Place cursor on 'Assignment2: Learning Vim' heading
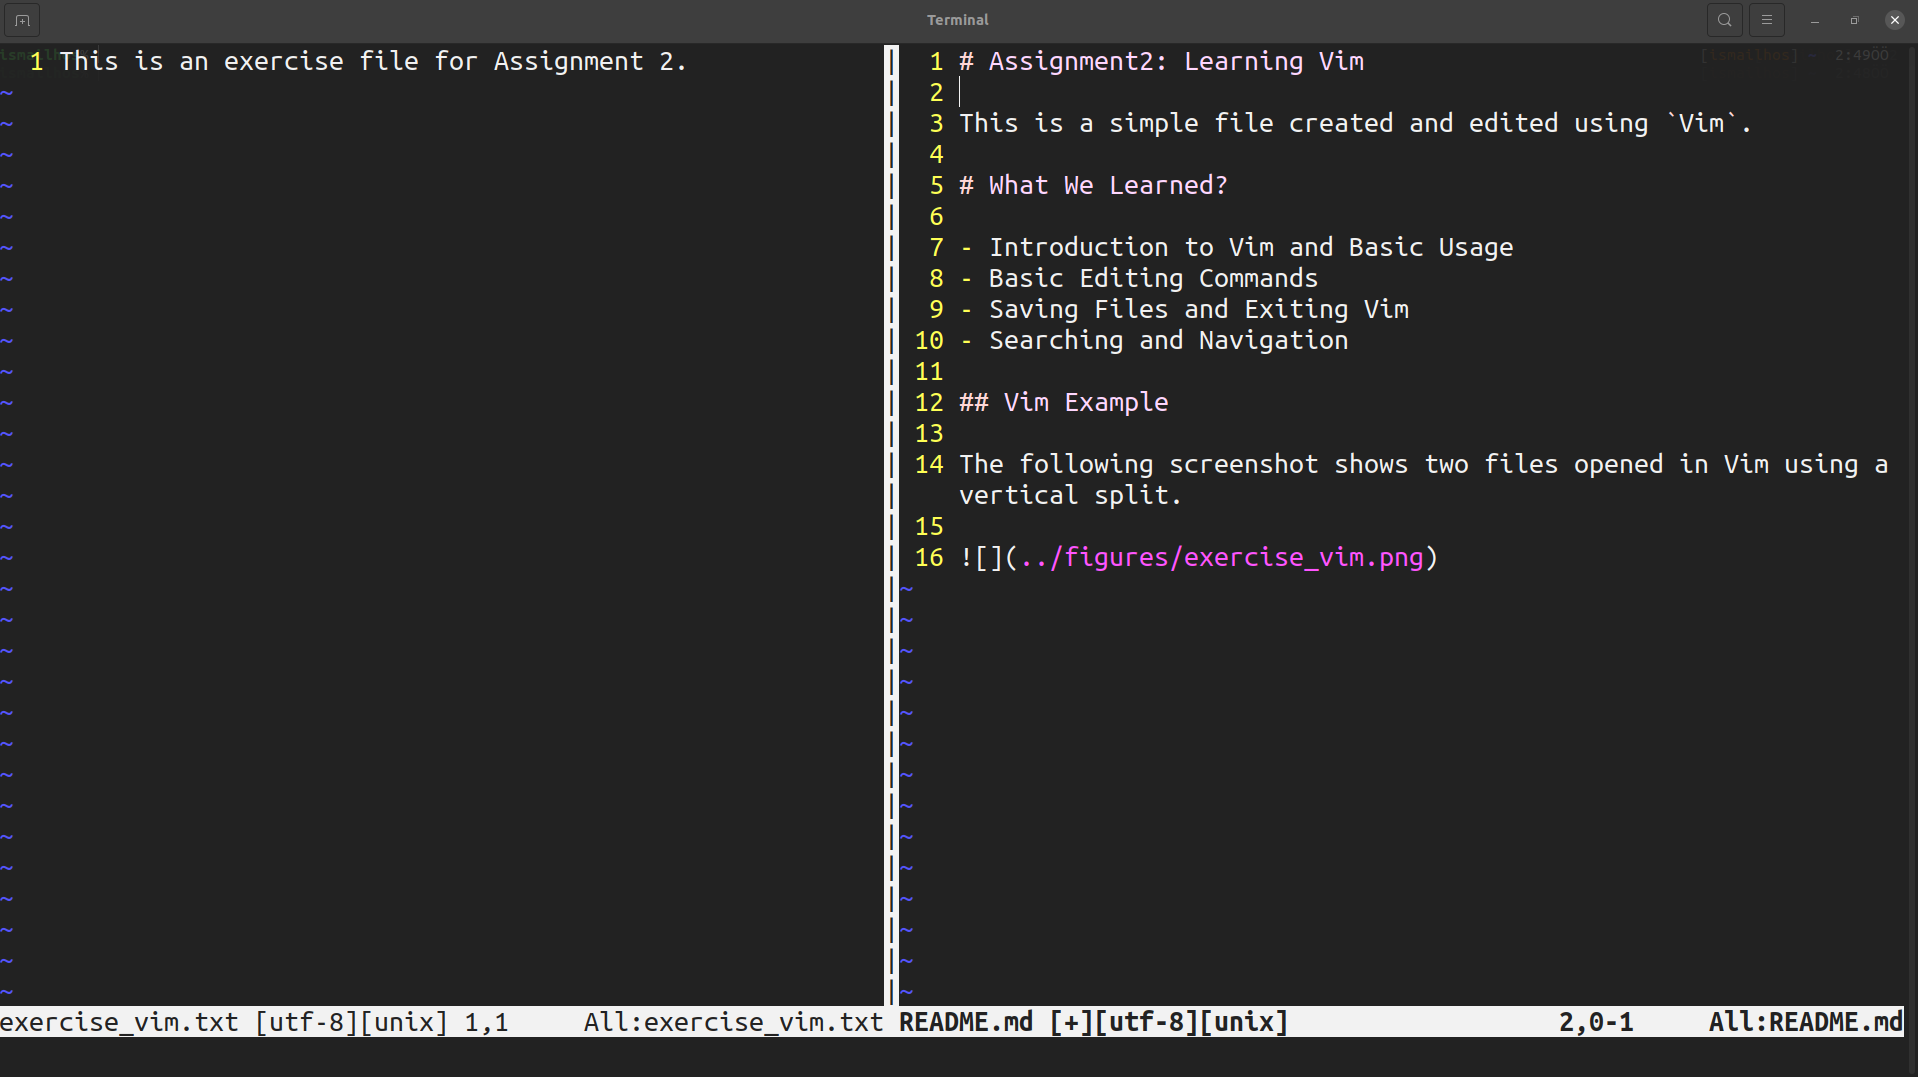This screenshot has height=1077, width=1918. [1175, 62]
